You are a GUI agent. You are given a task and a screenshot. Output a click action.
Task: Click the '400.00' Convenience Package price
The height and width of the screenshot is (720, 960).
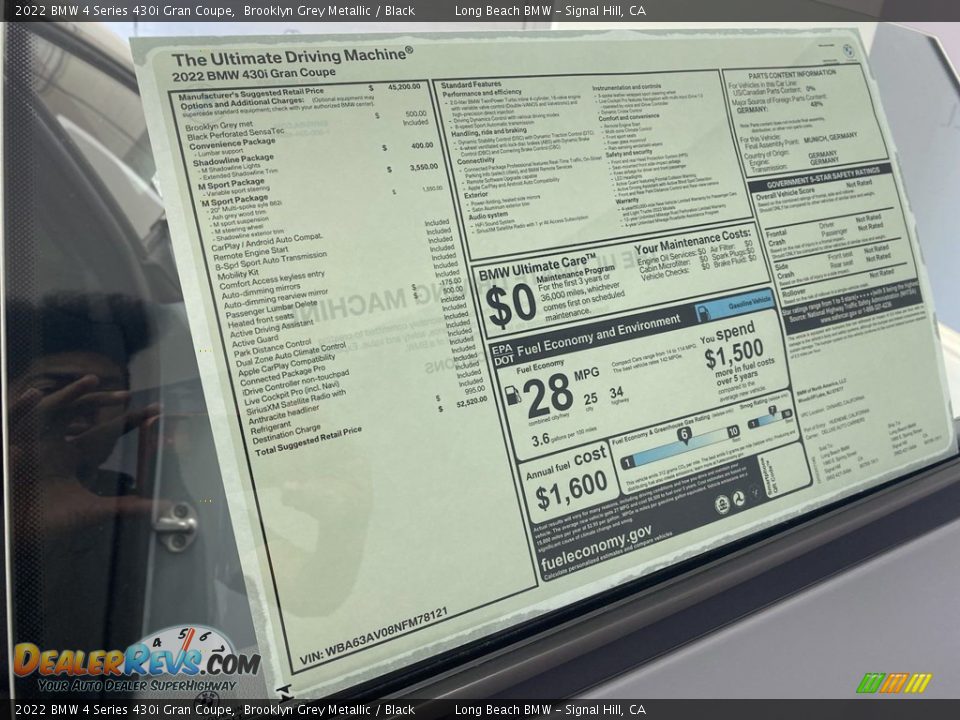pos(422,146)
